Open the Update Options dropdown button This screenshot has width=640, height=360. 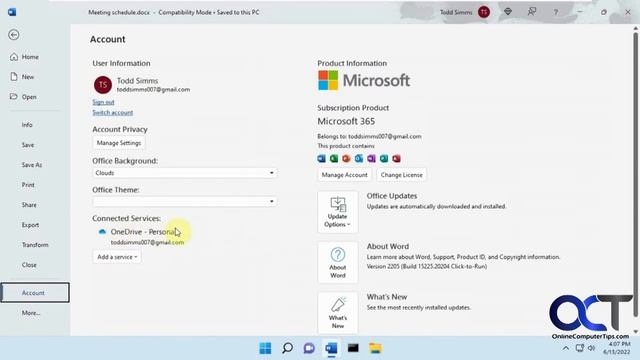point(338,212)
